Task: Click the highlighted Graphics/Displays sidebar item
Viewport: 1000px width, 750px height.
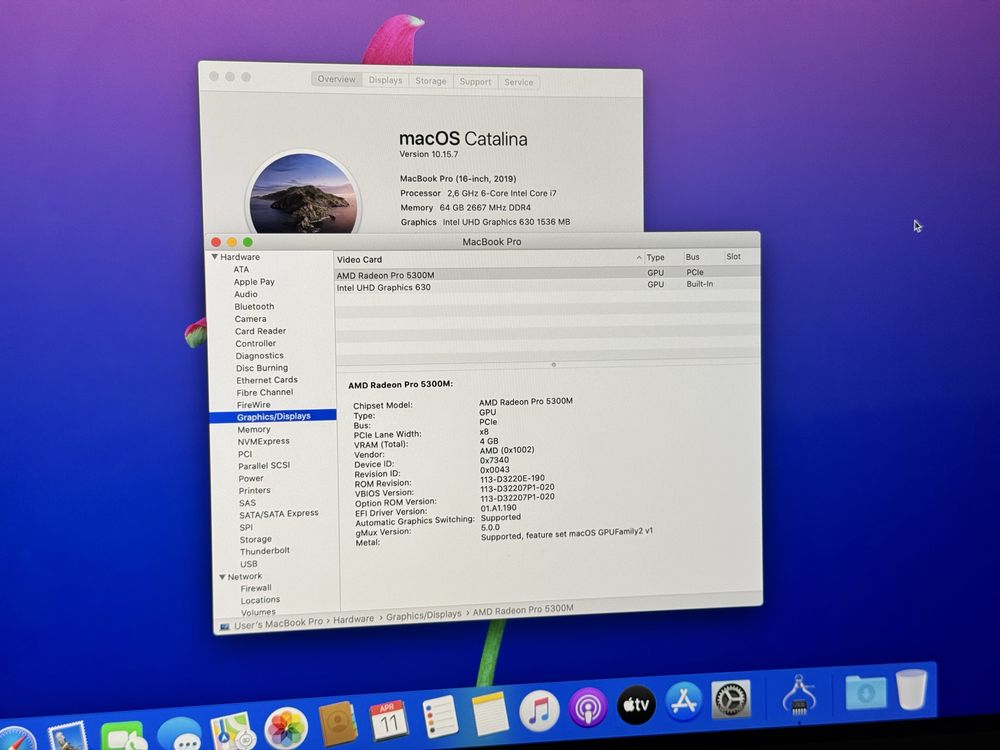Action: point(273,416)
